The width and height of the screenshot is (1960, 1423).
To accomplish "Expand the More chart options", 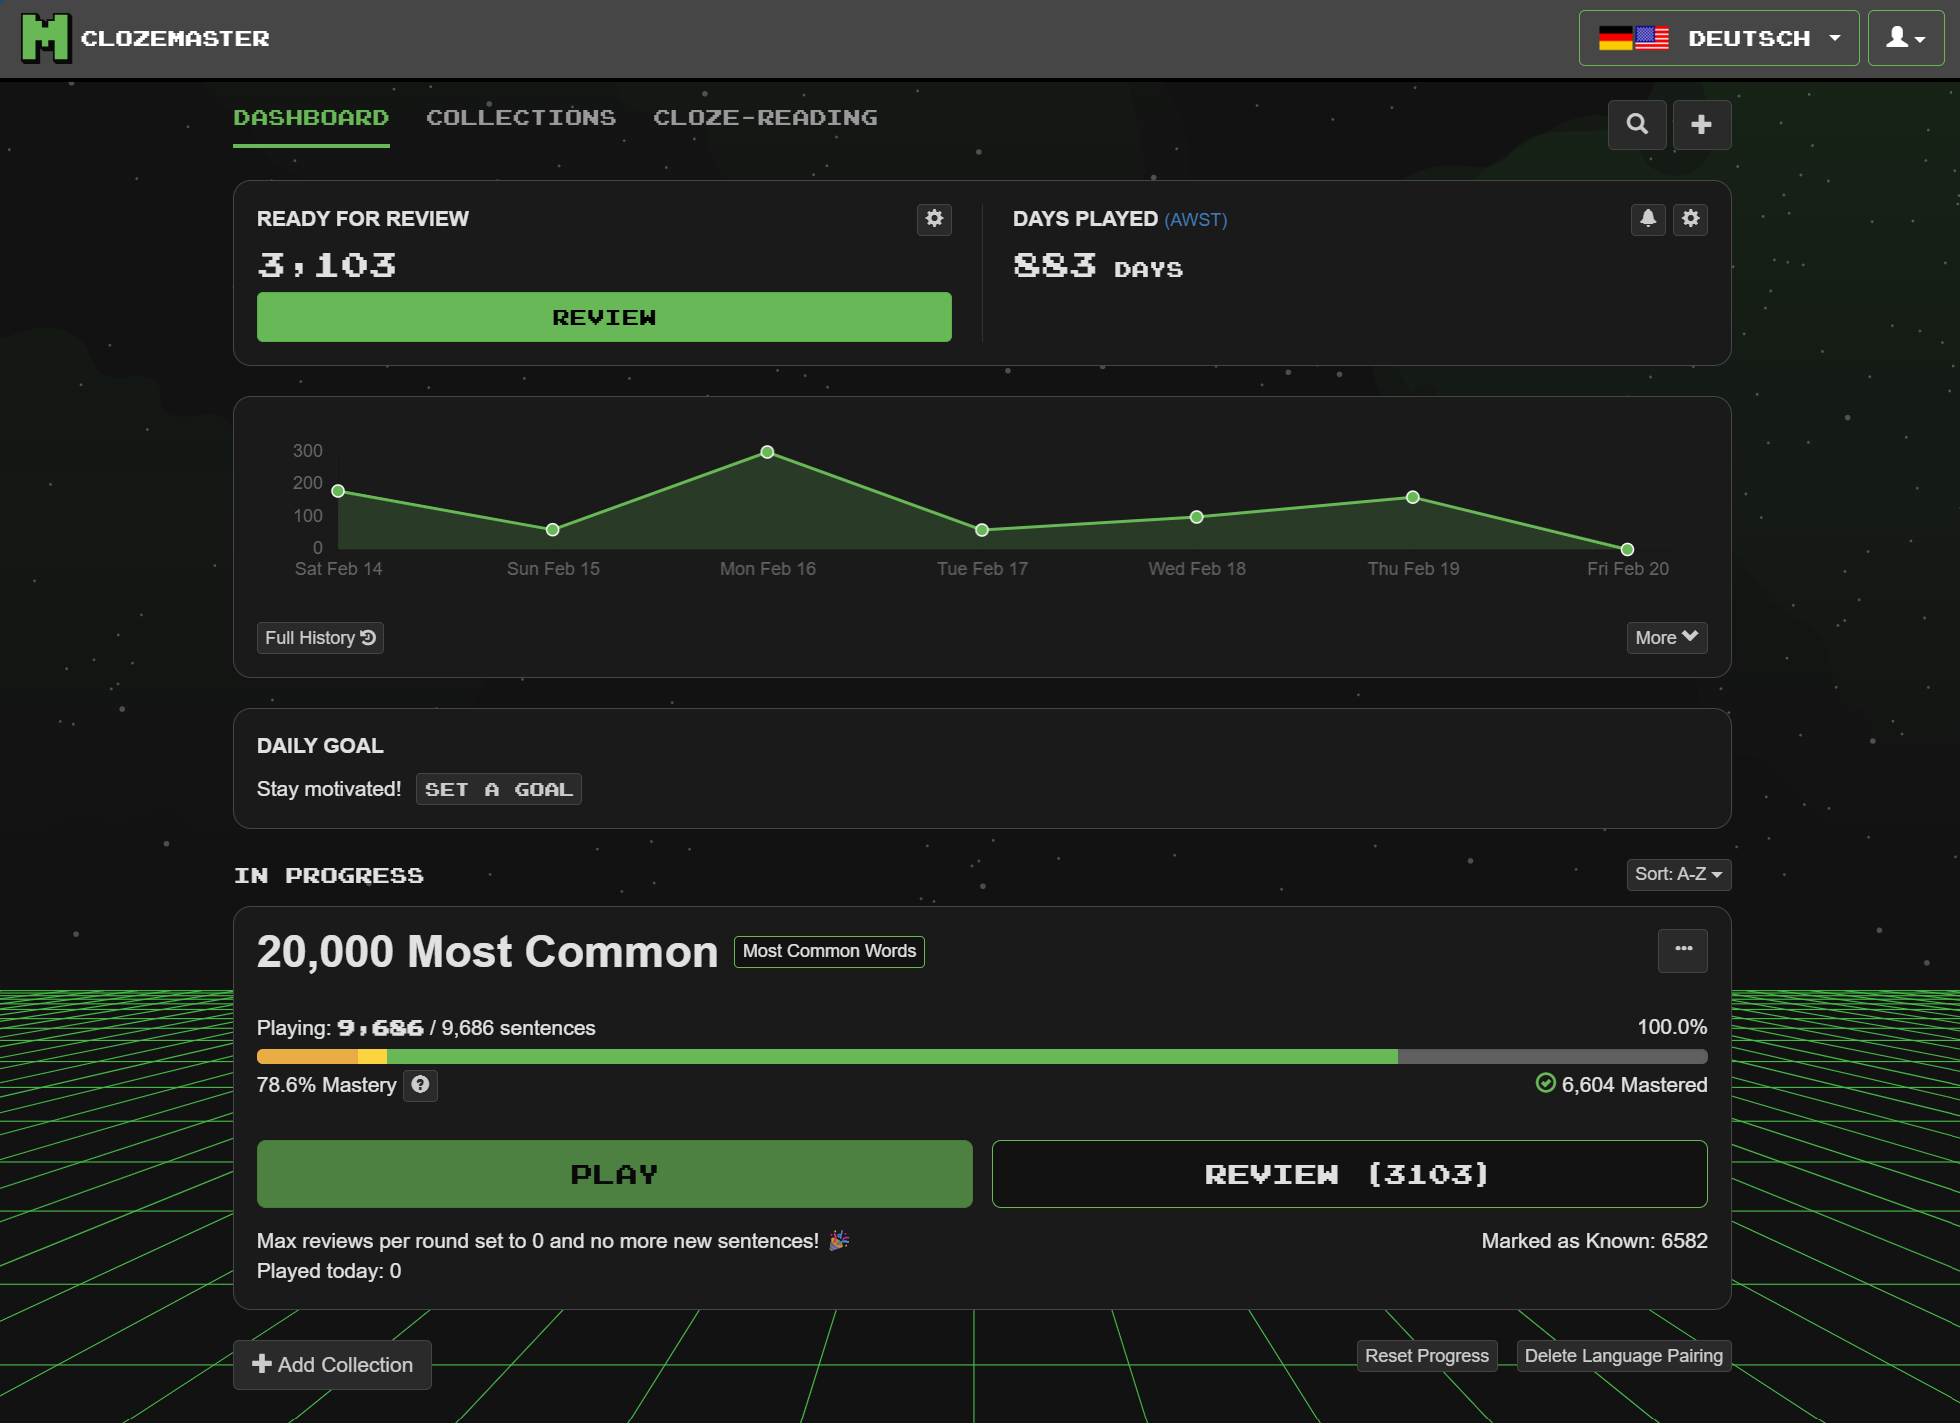I will tap(1666, 637).
